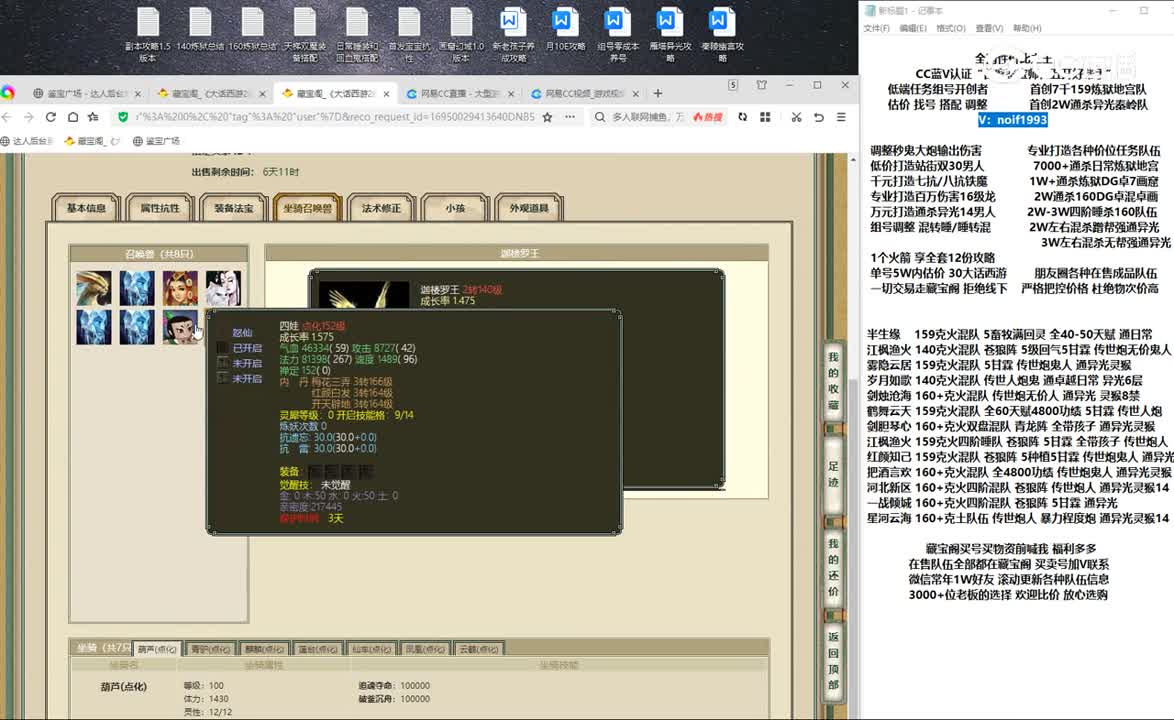This screenshot has width=1174, height=720.
Task: Go back in the browser
Action: click(7, 117)
